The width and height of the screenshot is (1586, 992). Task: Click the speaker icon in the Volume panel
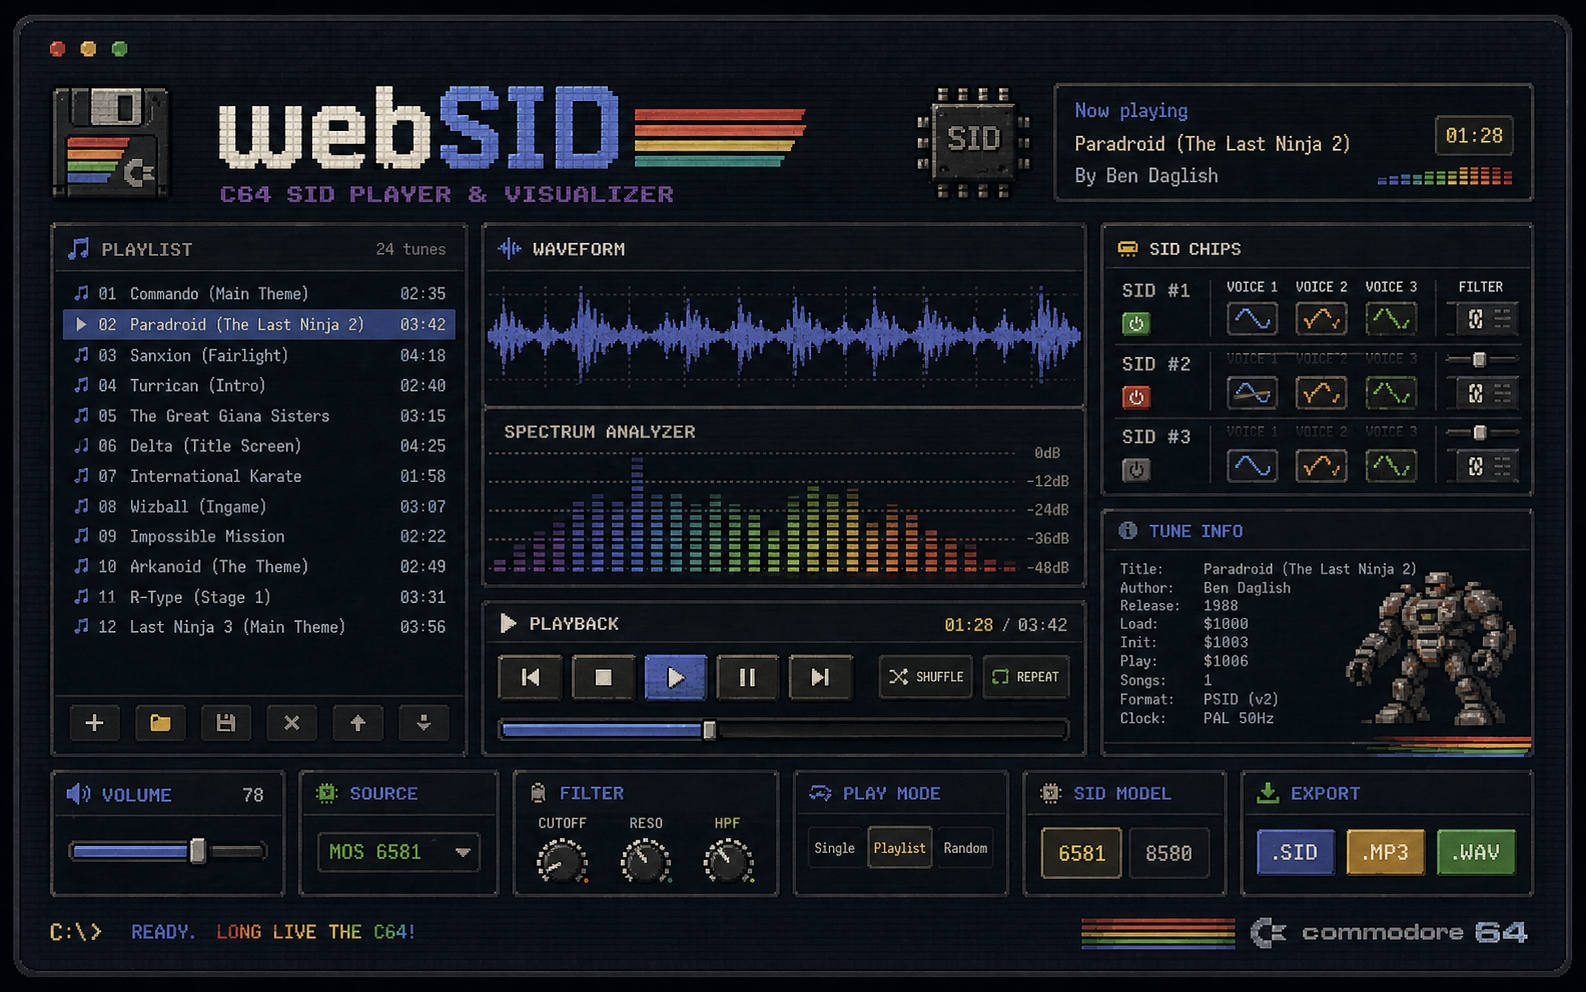[x=78, y=794]
